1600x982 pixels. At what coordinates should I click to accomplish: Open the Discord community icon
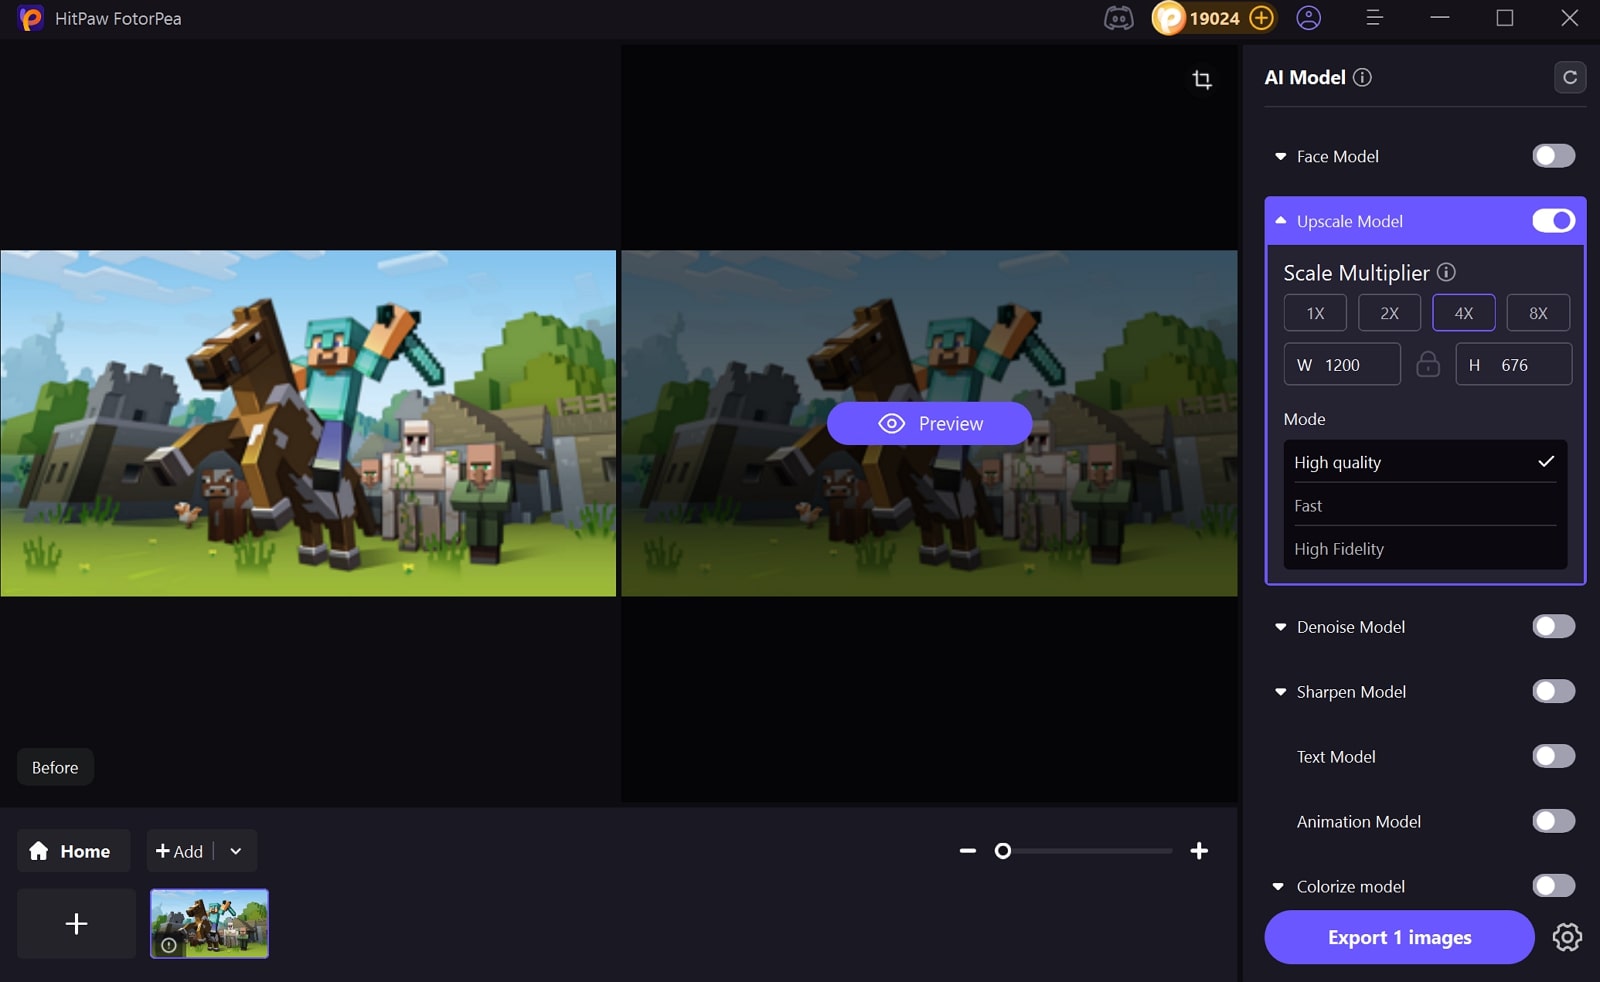[1118, 18]
